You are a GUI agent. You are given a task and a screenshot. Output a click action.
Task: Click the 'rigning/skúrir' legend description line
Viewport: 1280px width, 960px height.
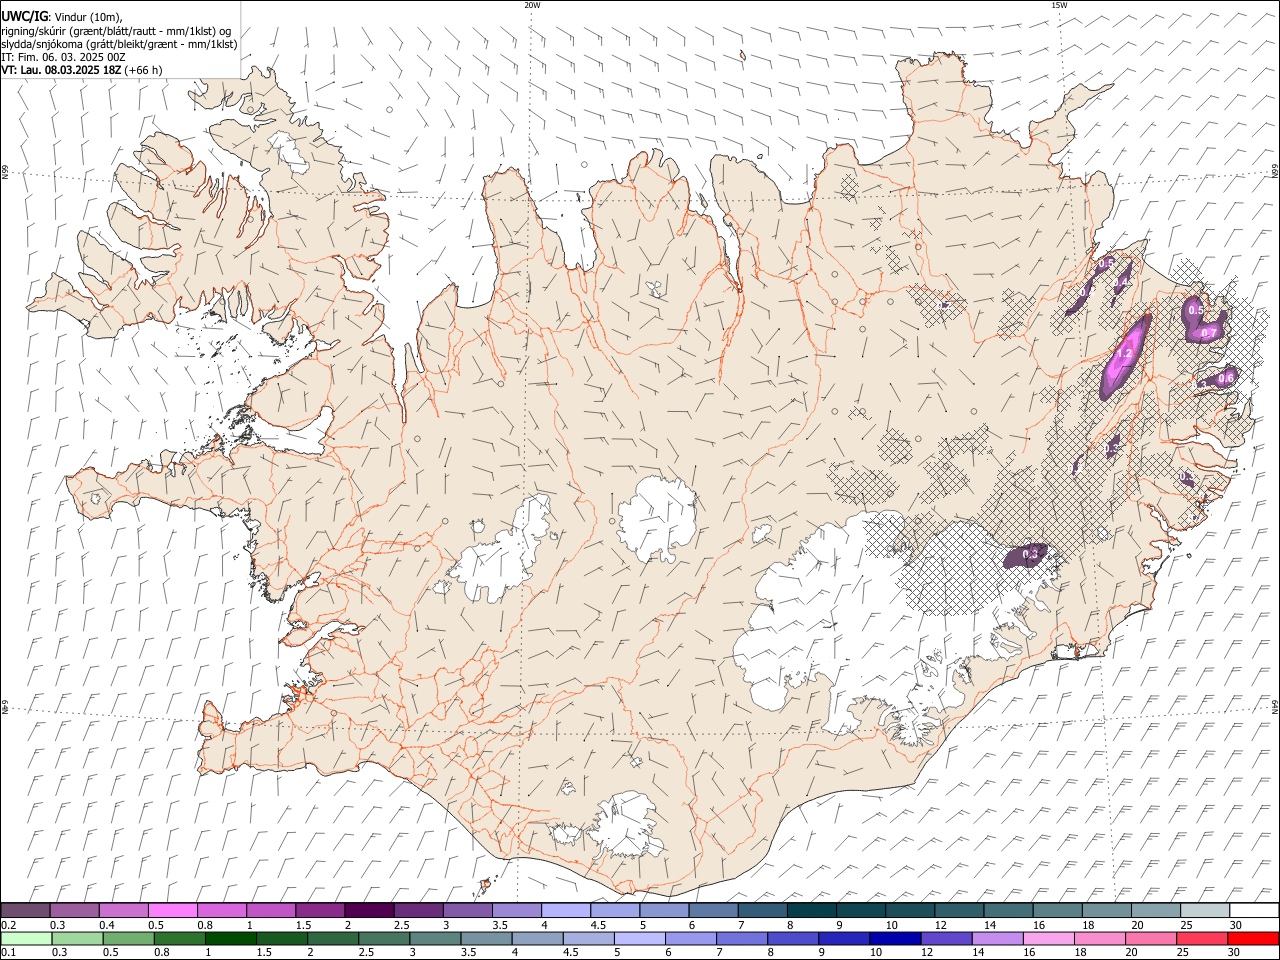116,30
